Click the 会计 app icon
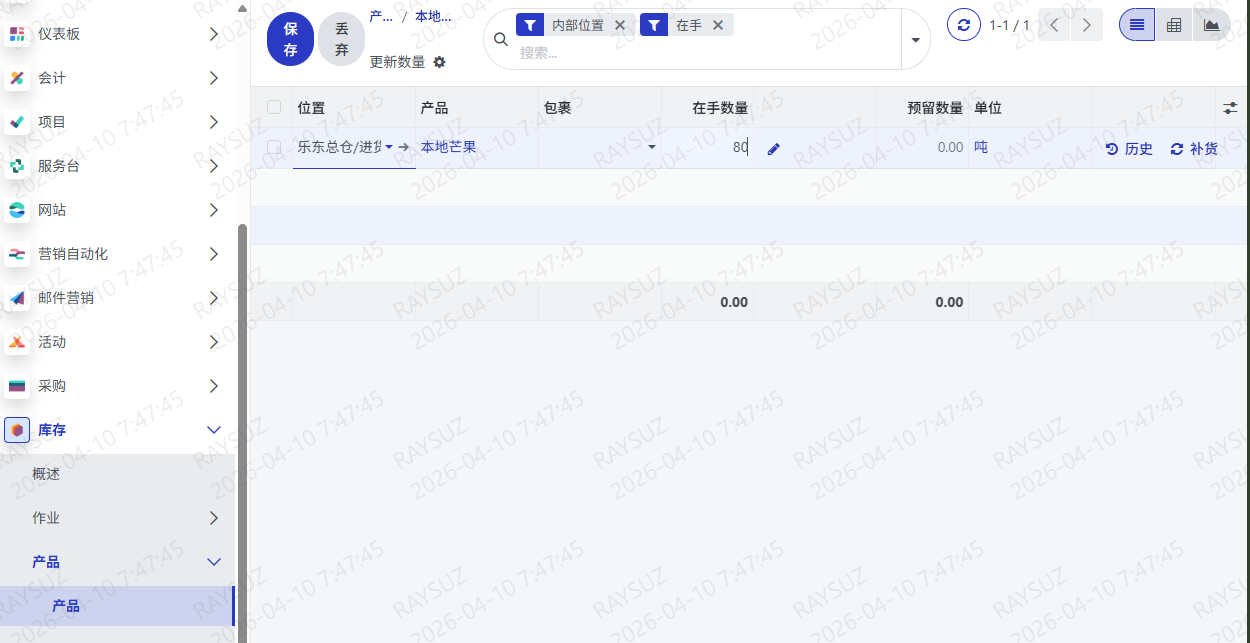This screenshot has width=1250, height=643. click(x=17, y=78)
